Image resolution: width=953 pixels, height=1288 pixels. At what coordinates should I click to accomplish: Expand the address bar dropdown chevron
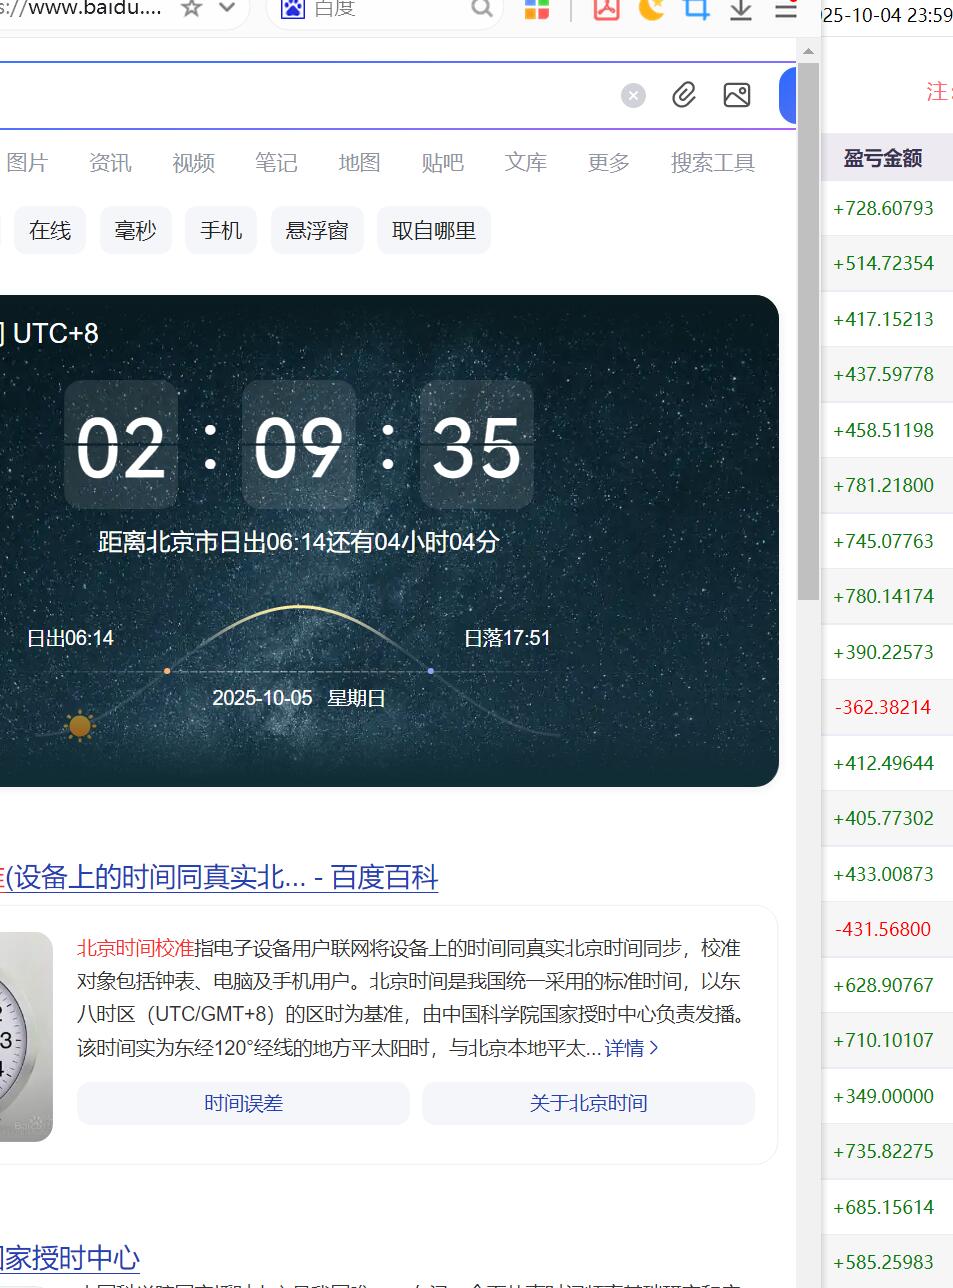click(x=227, y=8)
